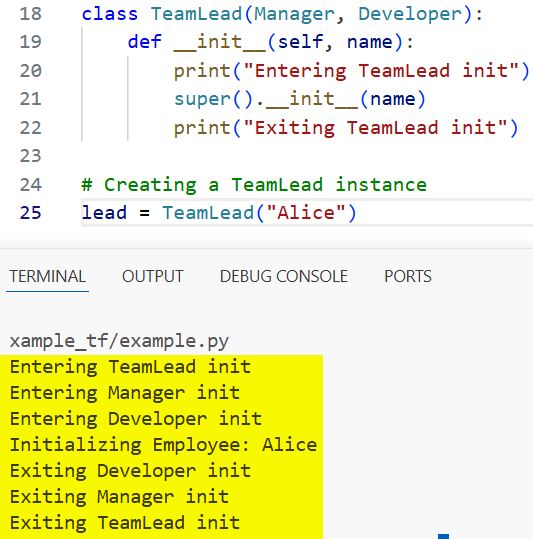Screen dimensions: 533x539
Task: Click 'super' on line 21
Action: 202,99
